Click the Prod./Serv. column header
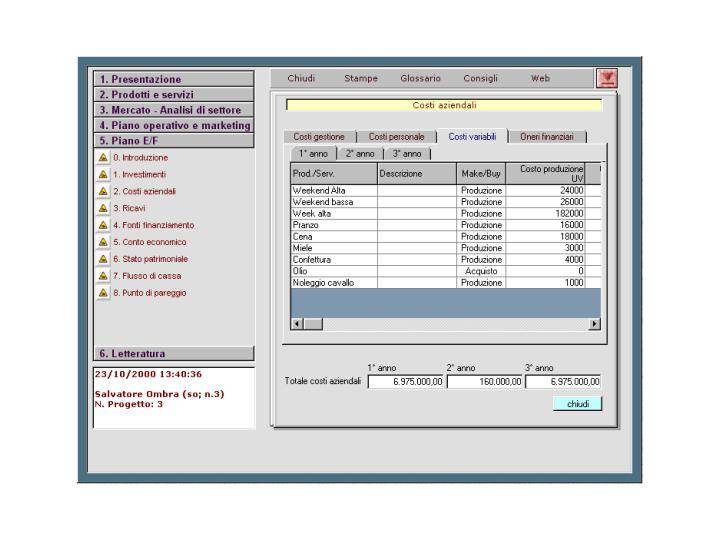Image resolution: width=720 pixels, height=540 pixels. click(x=334, y=174)
